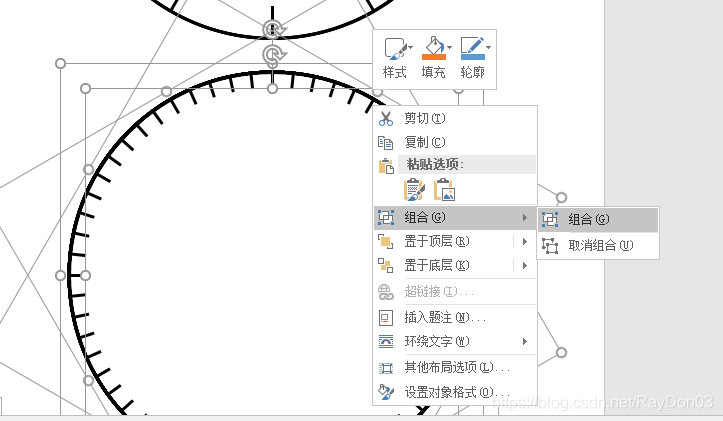
Task: Click the layout options icon
Action: [385, 368]
